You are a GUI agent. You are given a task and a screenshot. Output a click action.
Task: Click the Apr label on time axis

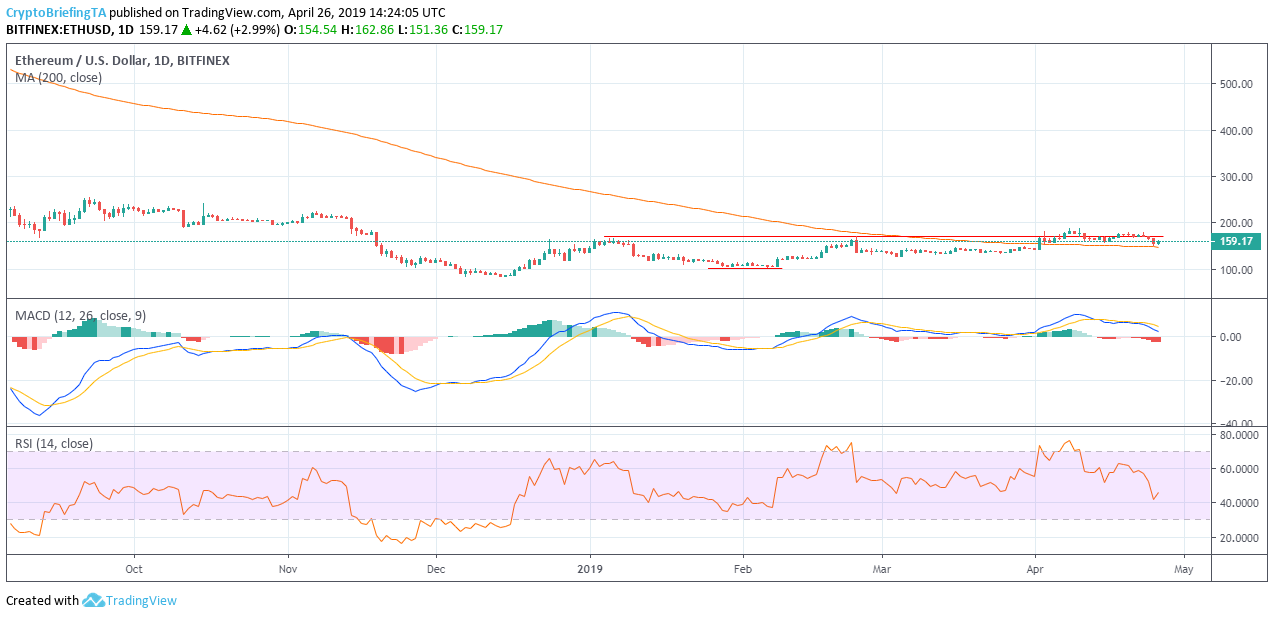point(1035,568)
